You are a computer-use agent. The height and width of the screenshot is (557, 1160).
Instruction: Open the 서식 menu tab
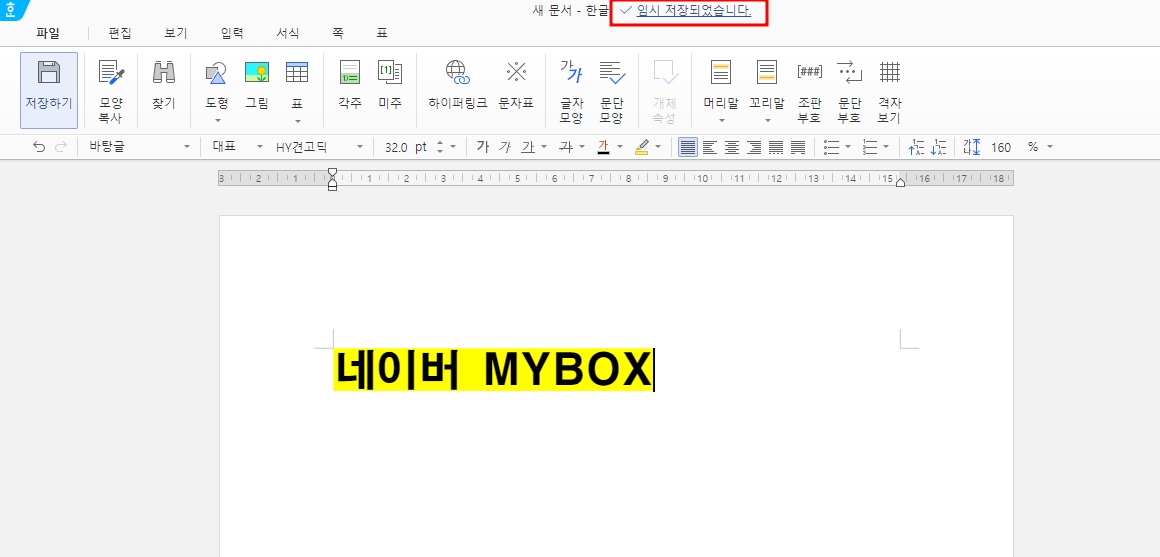pyautogui.click(x=288, y=33)
